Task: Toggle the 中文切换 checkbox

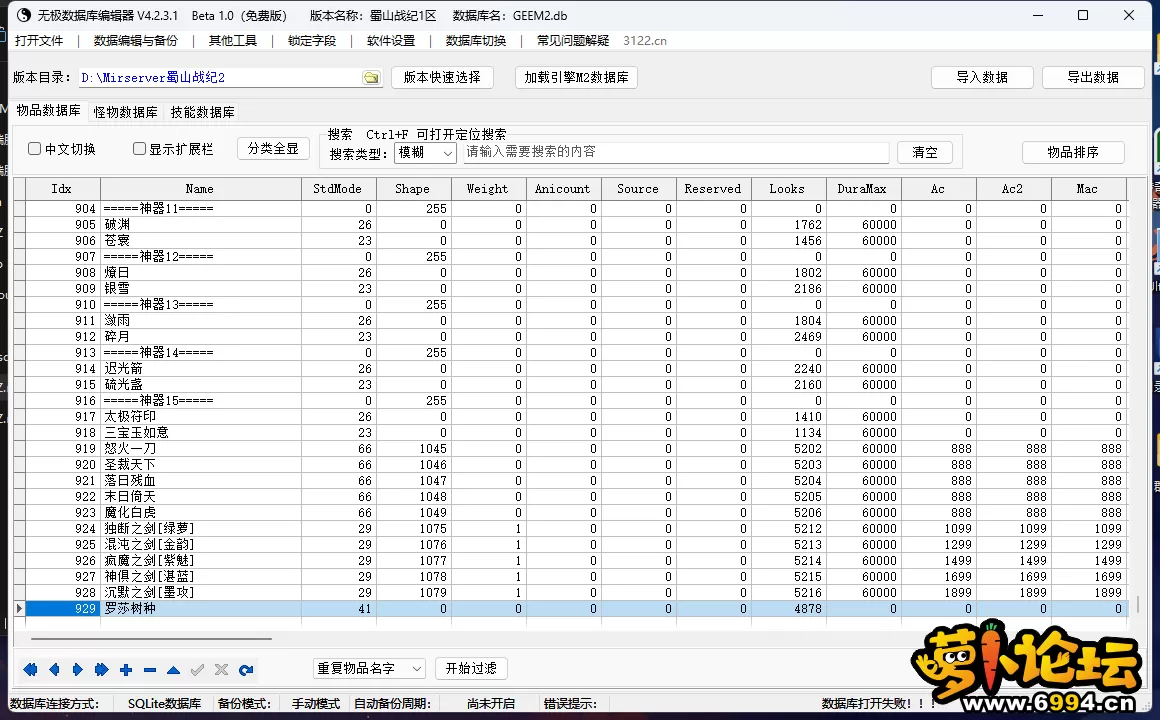Action: (x=34, y=149)
